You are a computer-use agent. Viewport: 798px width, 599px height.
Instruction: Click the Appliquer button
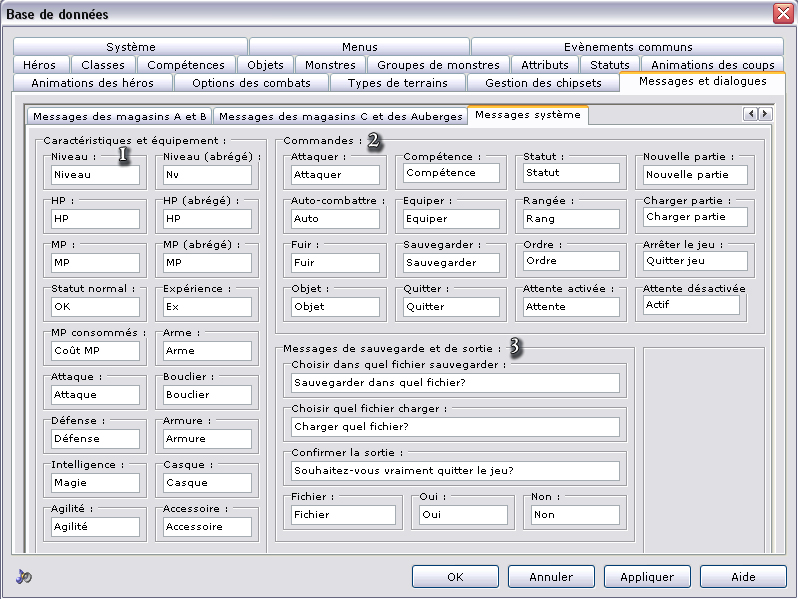pos(647,577)
